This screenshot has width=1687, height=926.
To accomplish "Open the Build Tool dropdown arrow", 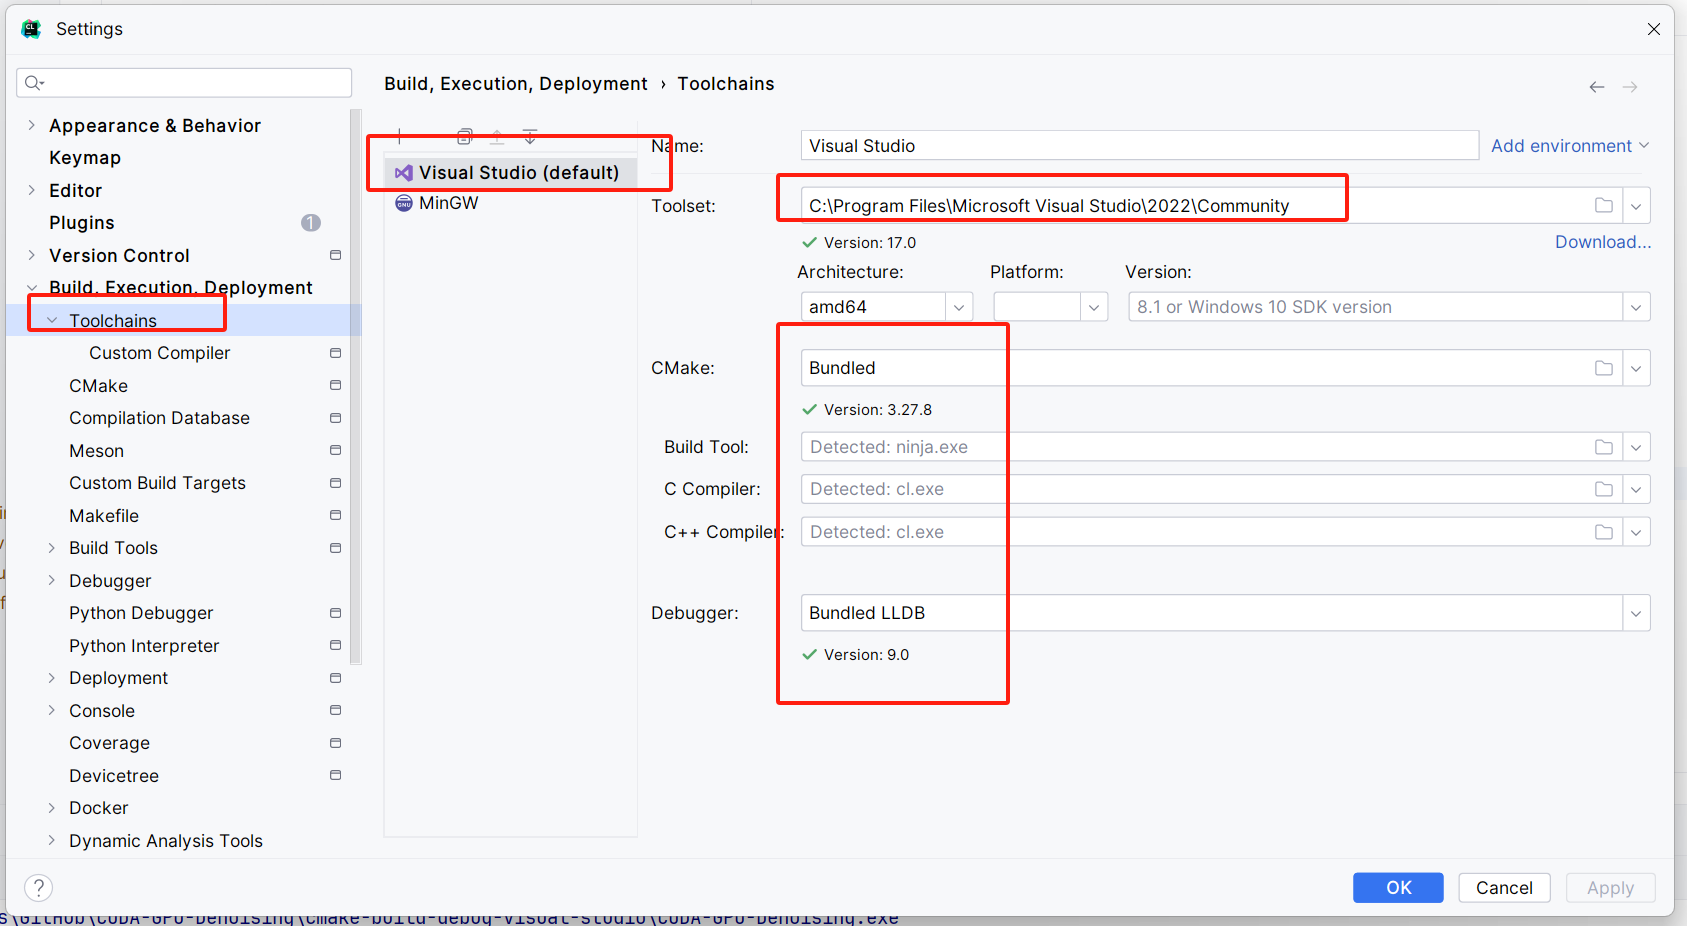I will coord(1636,447).
